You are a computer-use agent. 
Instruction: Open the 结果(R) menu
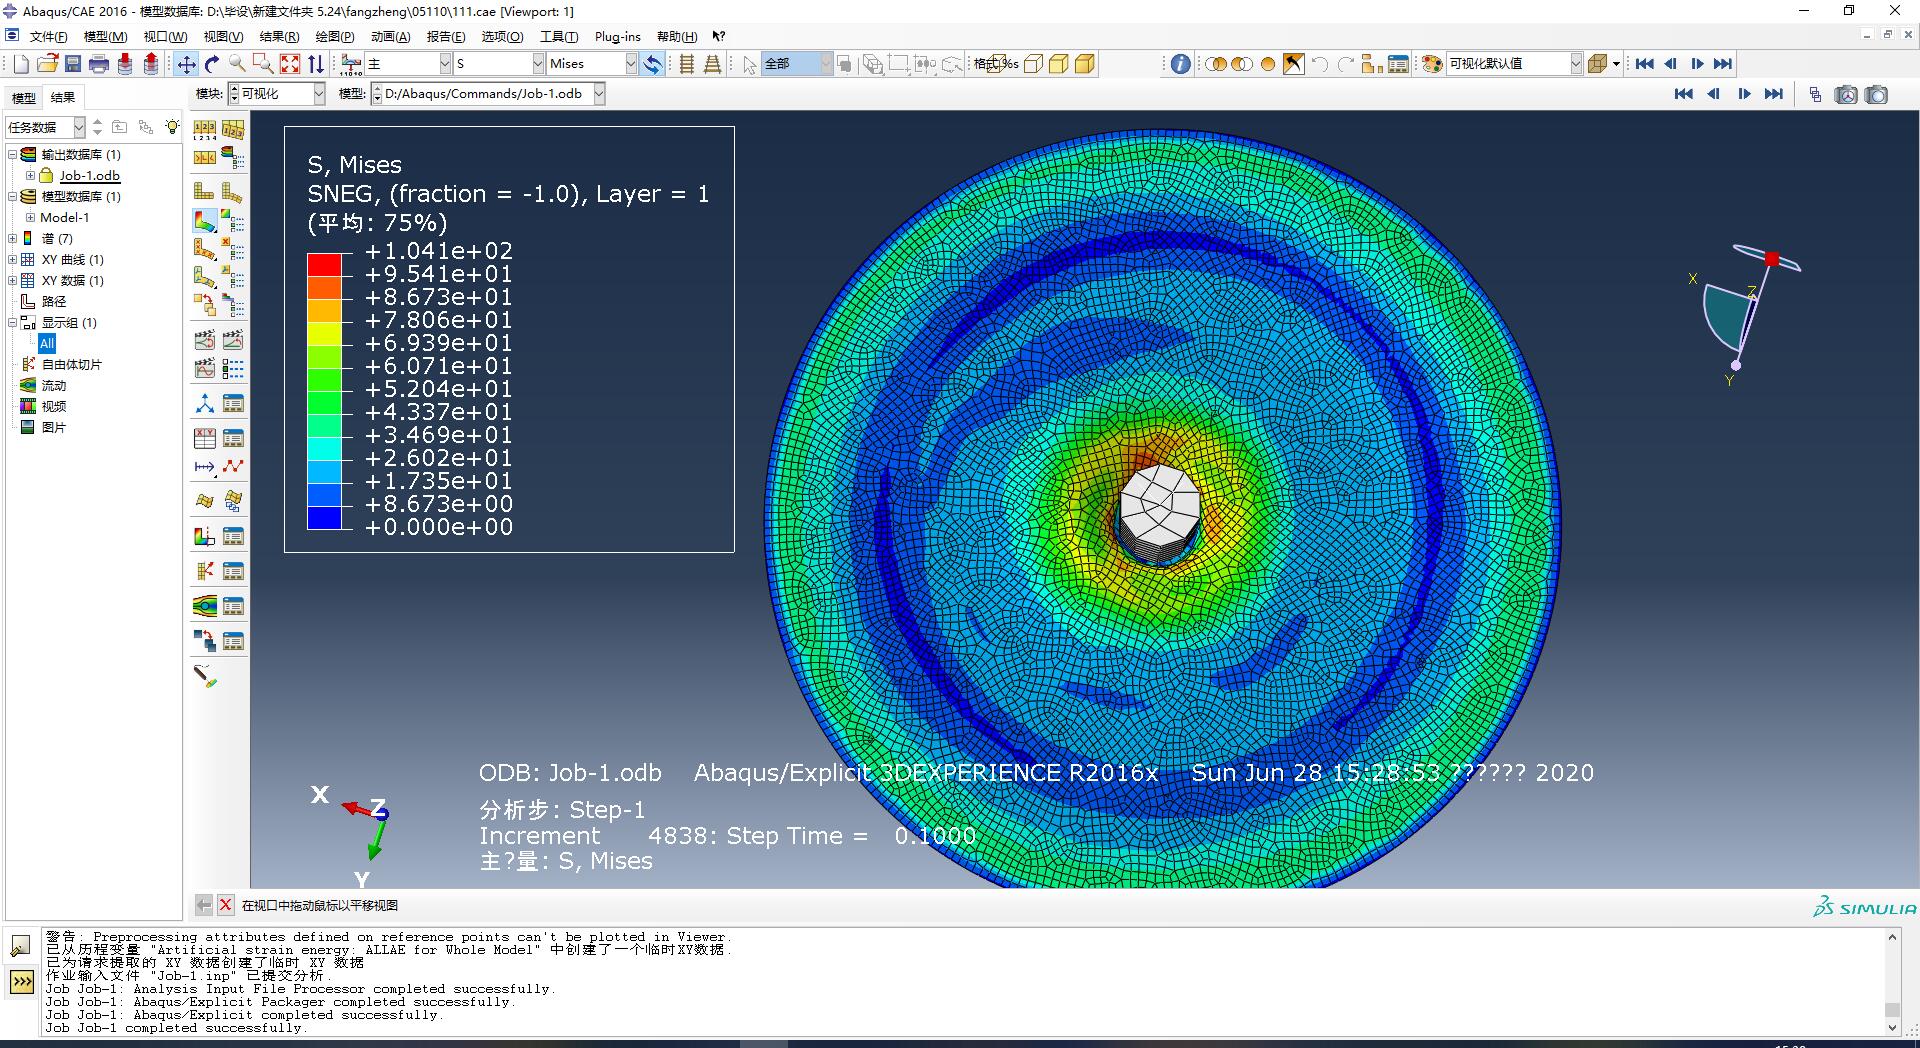click(x=279, y=37)
